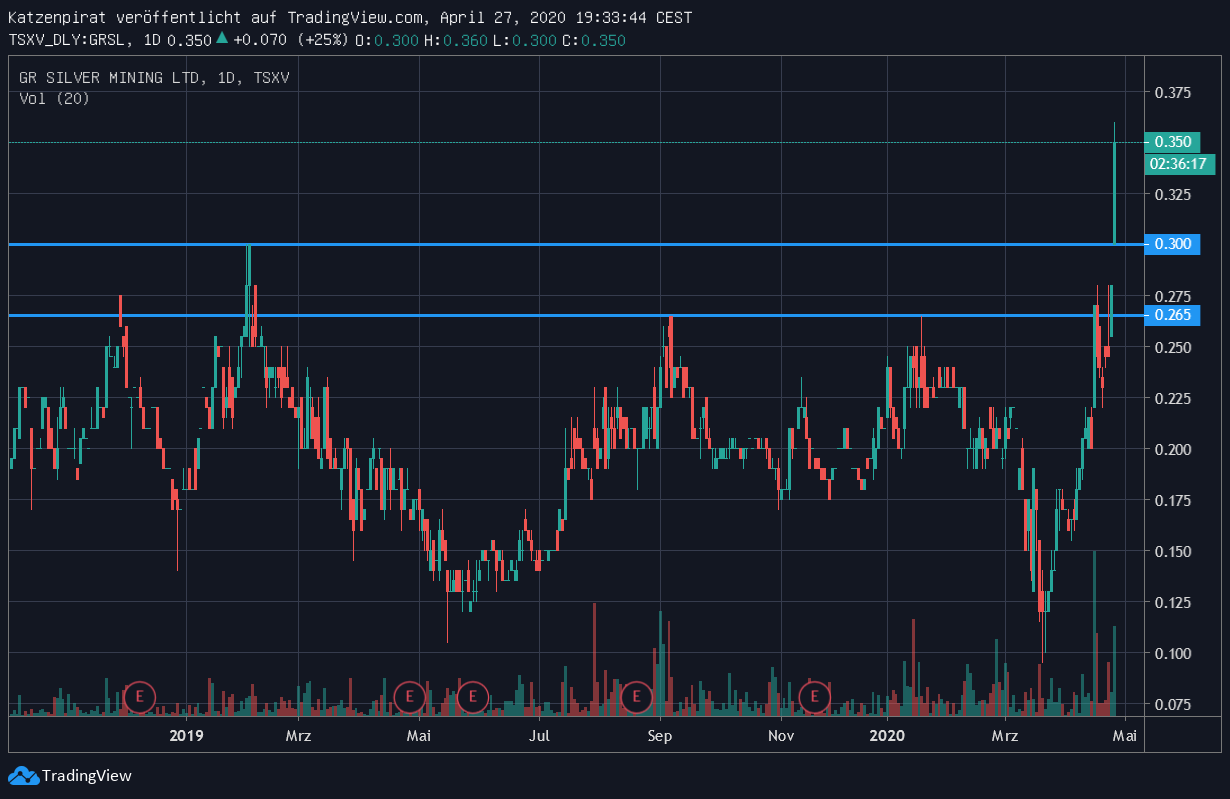Open the TradingView text link at bottom
This screenshot has width=1230, height=799.
(87, 775)
